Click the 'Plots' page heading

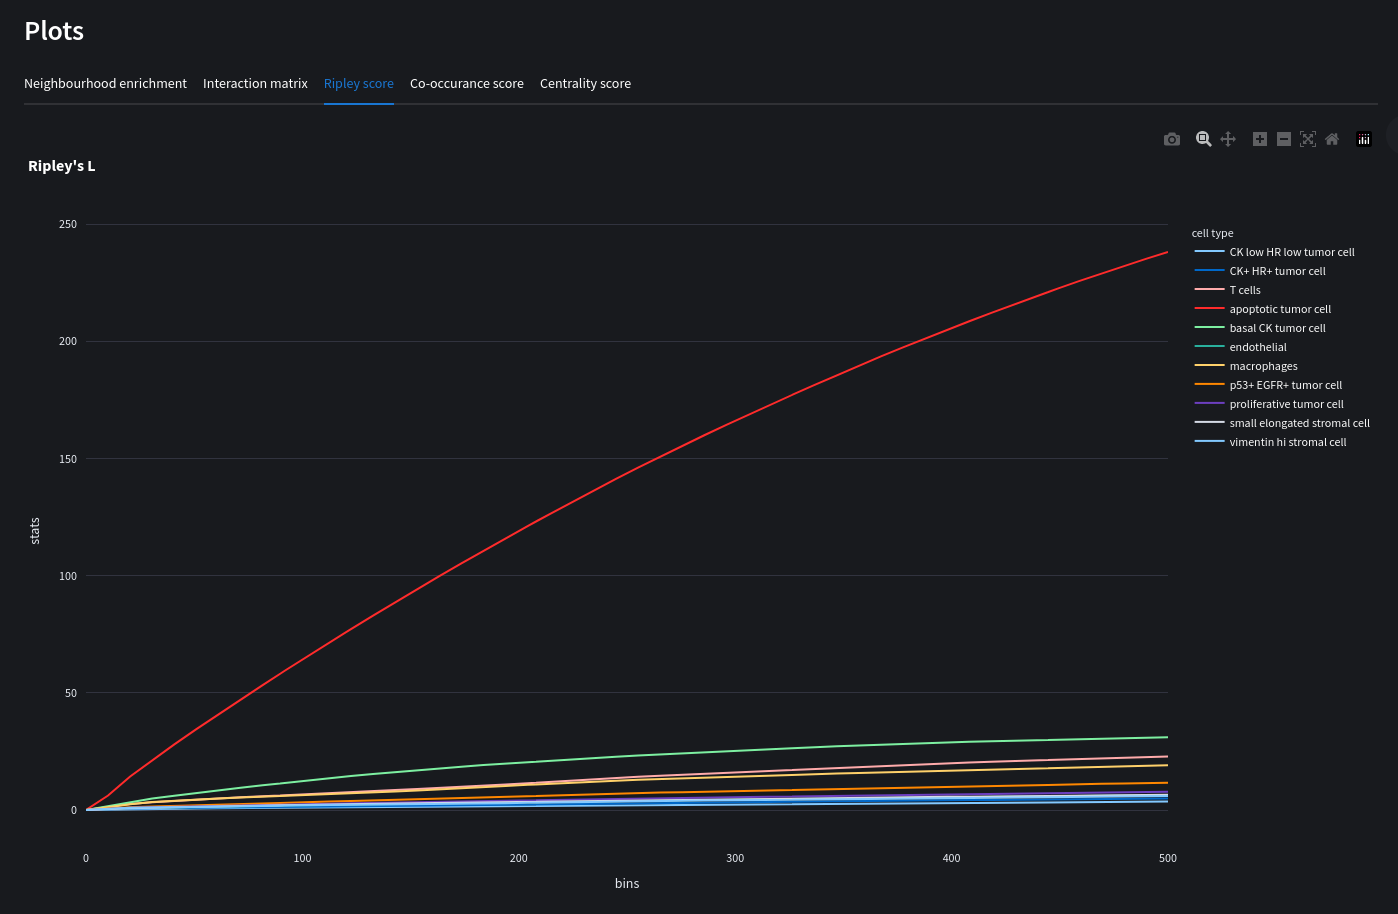coord(54,31)
